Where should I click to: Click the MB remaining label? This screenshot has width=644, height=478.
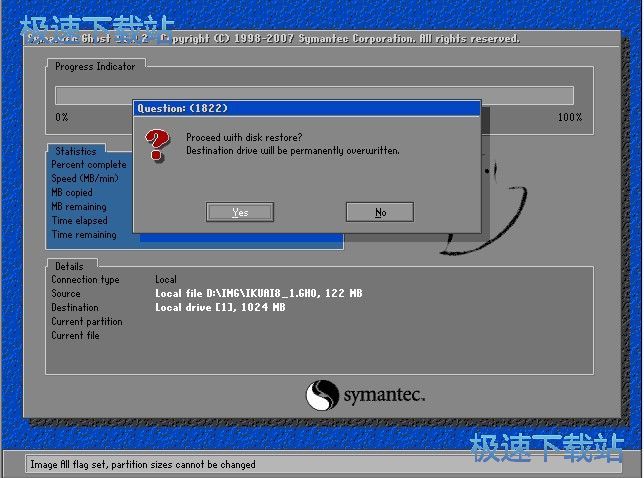point(79,207)
